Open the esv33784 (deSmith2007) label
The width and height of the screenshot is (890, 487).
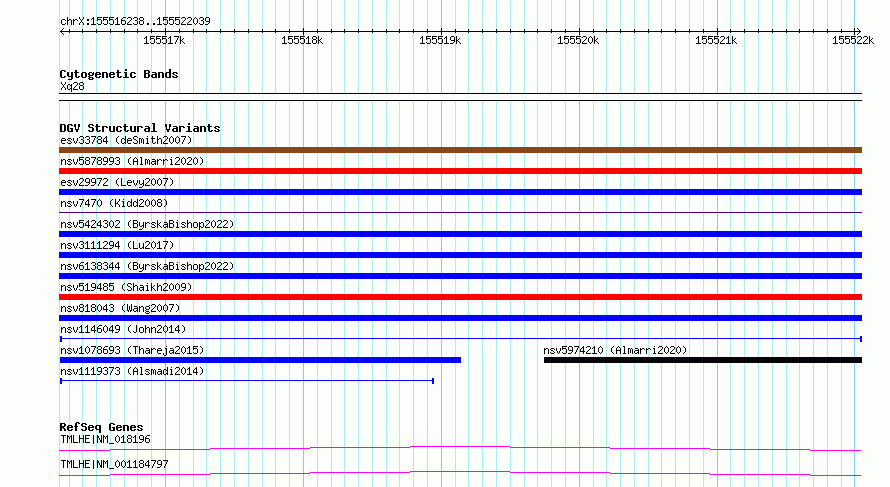[126, 140]
